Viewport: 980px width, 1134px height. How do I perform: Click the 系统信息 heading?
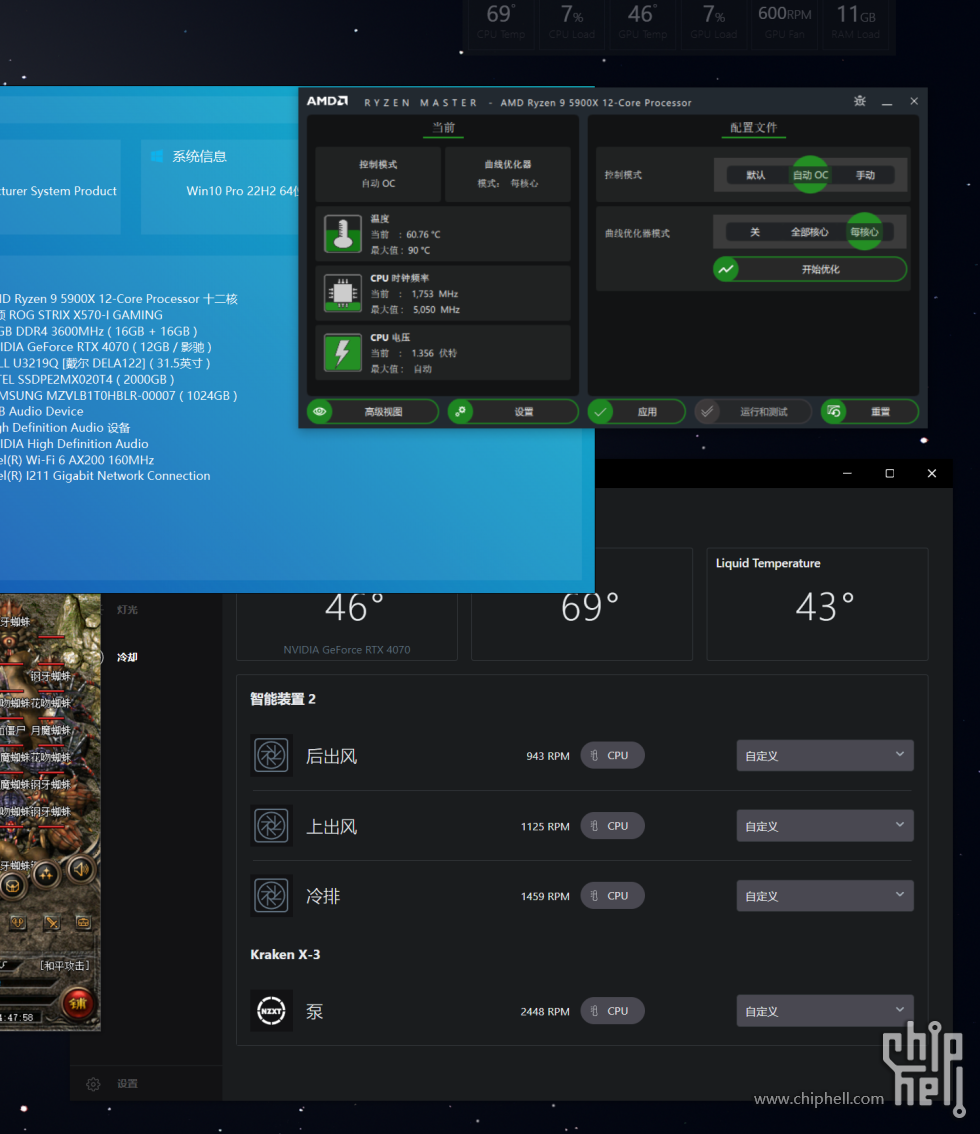(x=199, y=156)
